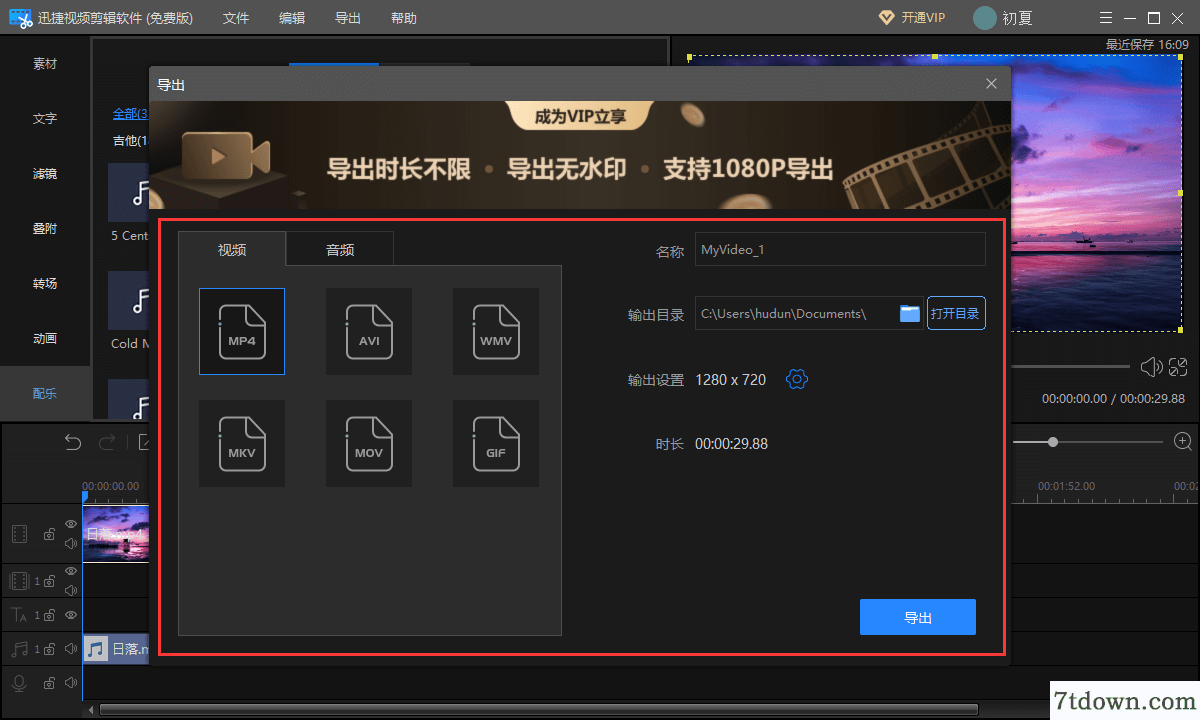Click the microphone voice-over track icon
This screenshot has width=1200, height=720.
(19, 683)
